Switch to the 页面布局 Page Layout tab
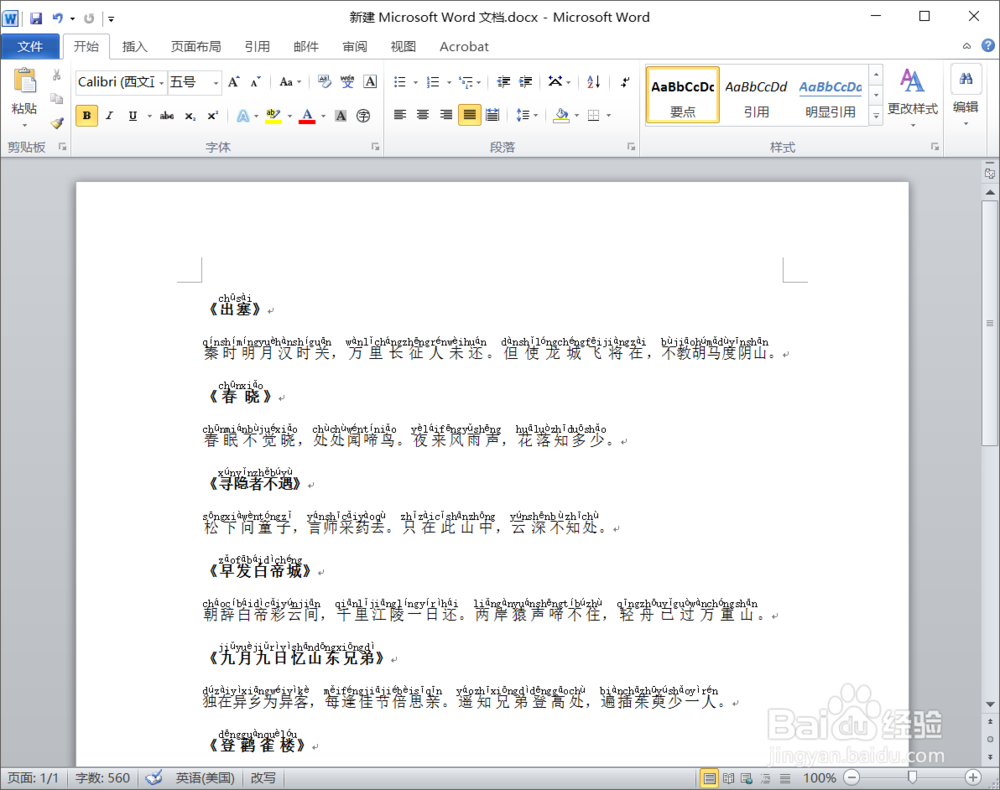This screenshot has height=790, width=1000. pyautogui.click(x=196, y=47)
